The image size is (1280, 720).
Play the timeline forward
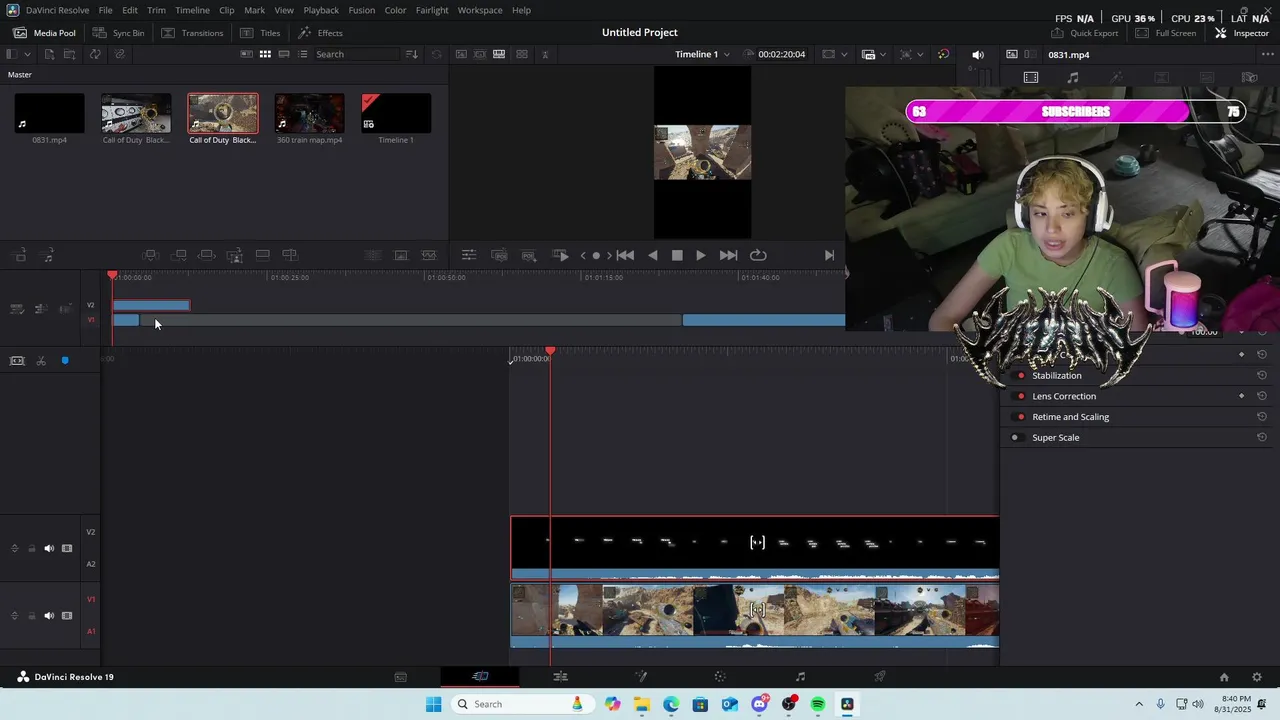point(700,255)
